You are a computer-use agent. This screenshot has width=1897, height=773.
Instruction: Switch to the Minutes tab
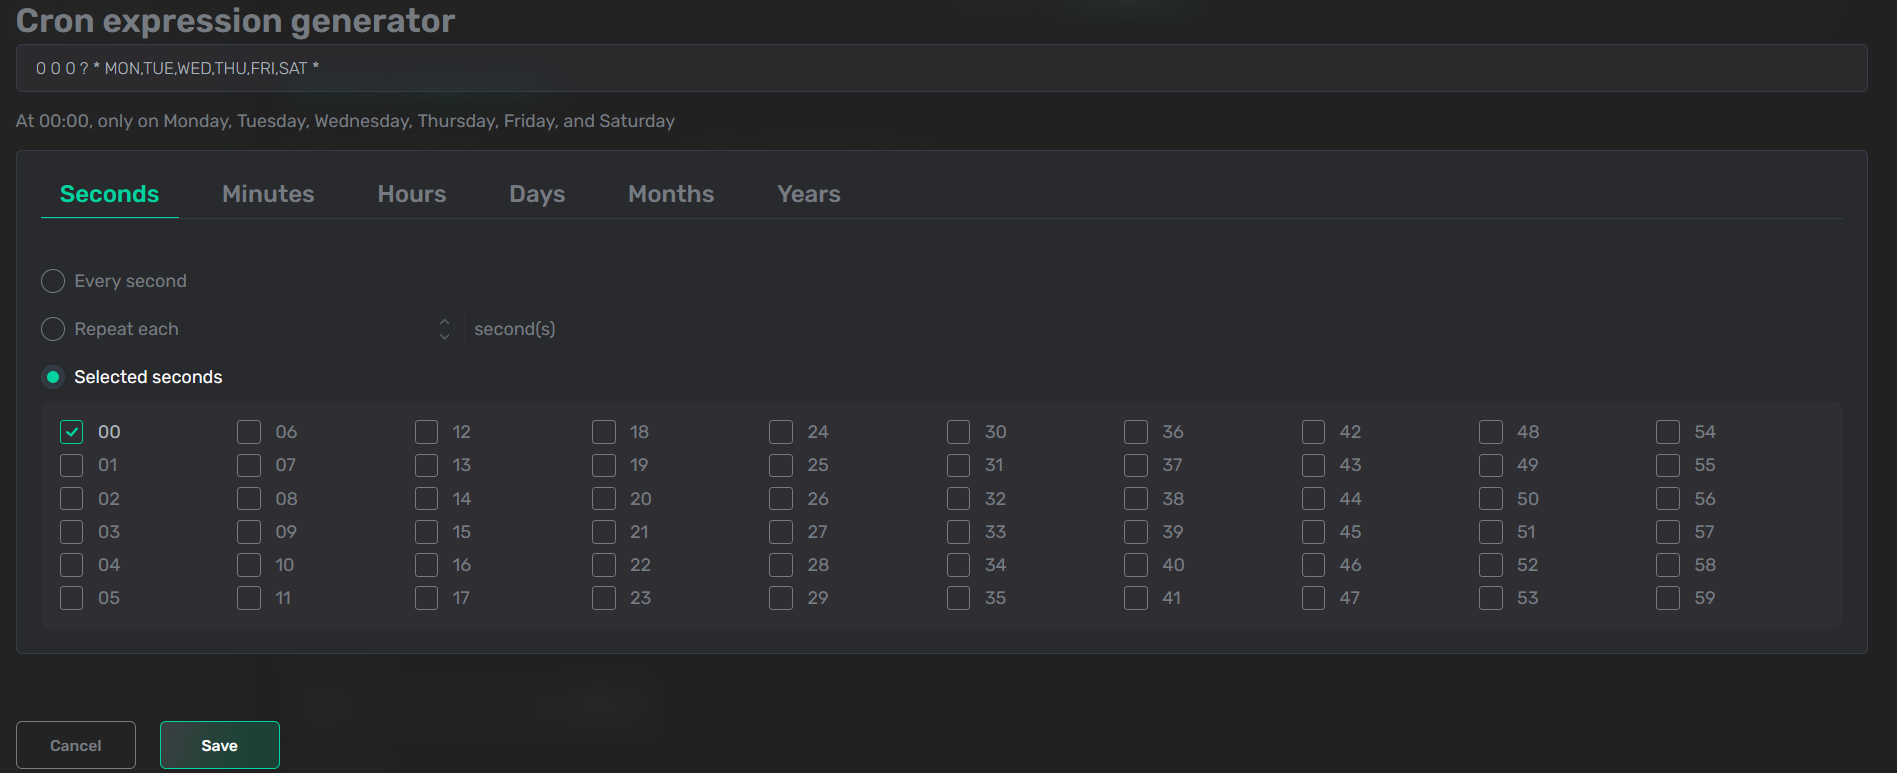(x=268, y=194)
